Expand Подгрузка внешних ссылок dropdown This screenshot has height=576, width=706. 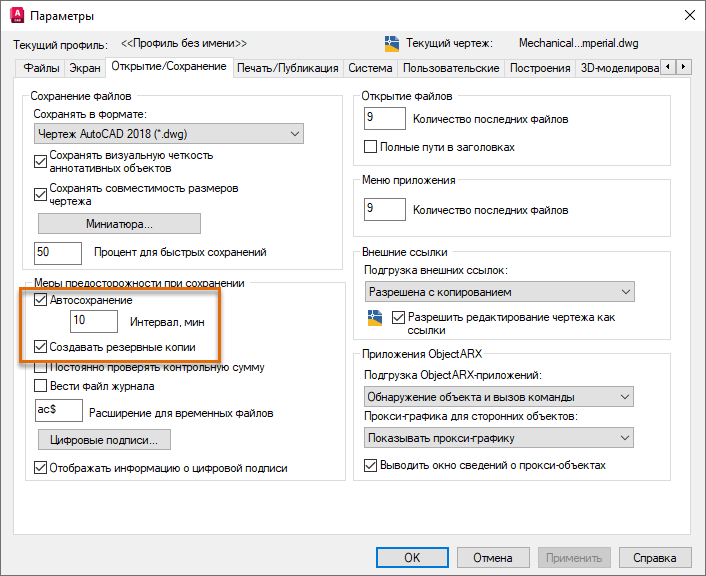[x=499, y=292]
